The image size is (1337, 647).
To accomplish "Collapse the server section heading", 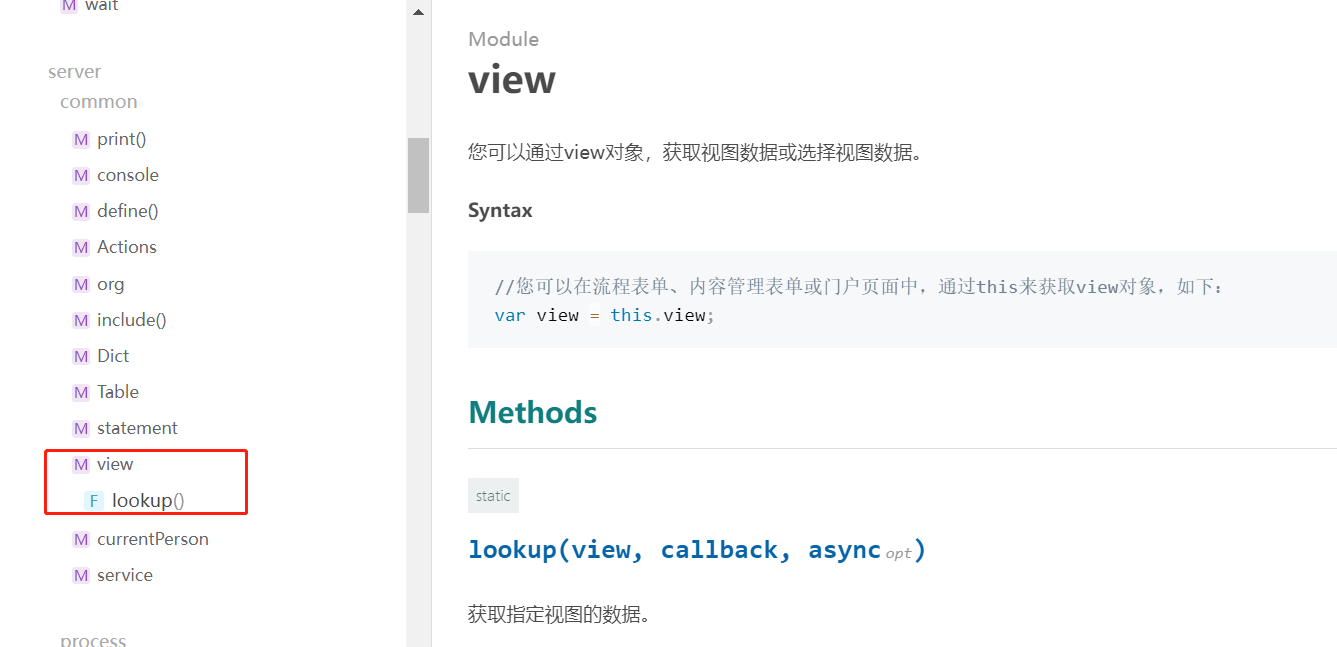I will tap(74, 72).
